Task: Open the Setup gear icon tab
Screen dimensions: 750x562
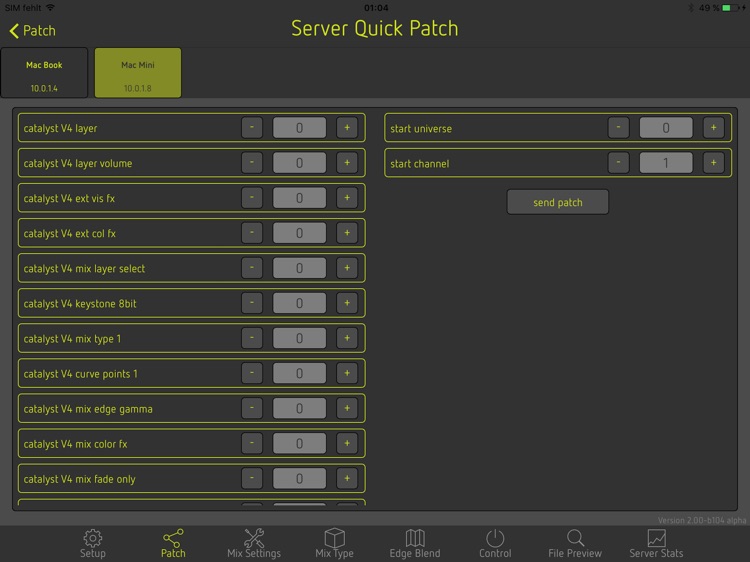Action: (92, 538)
